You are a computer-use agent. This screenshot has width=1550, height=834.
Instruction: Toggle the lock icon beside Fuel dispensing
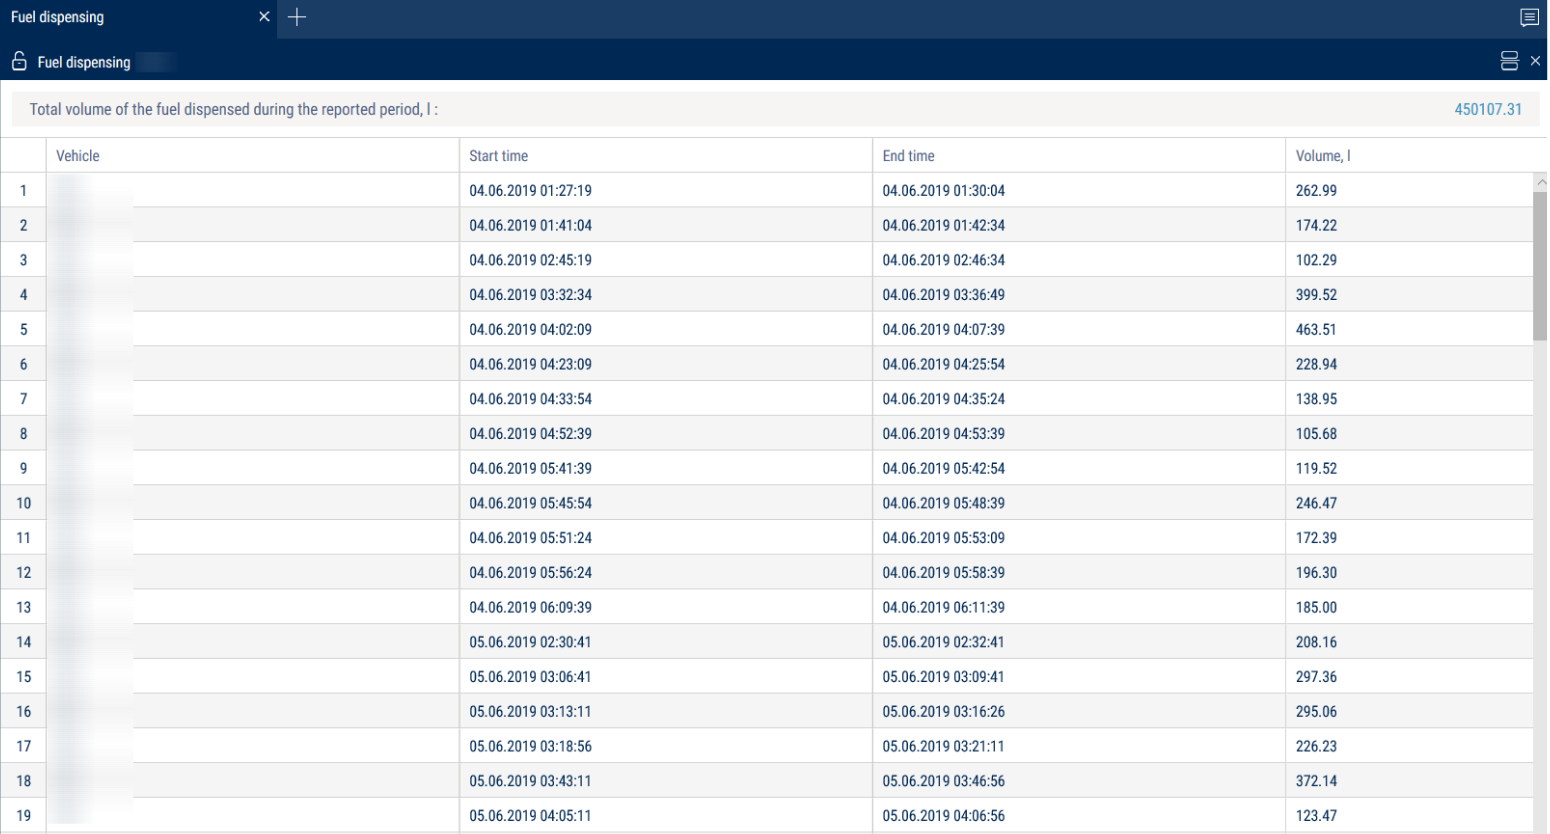tap(19, 62)
